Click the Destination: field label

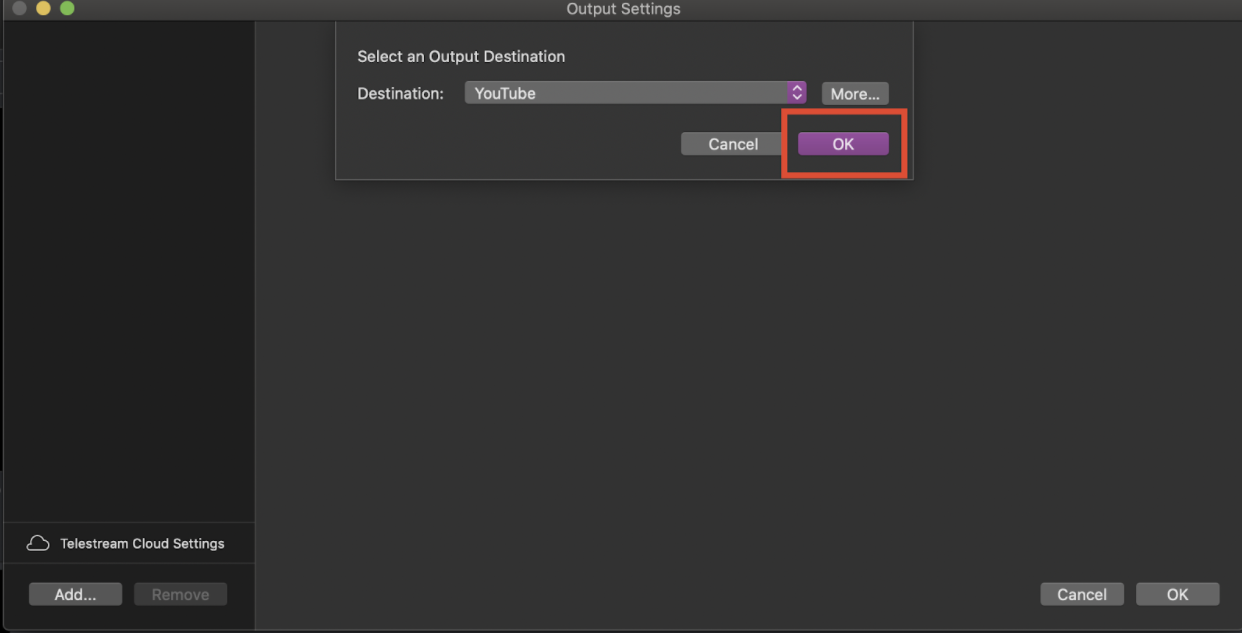(400, 93)
